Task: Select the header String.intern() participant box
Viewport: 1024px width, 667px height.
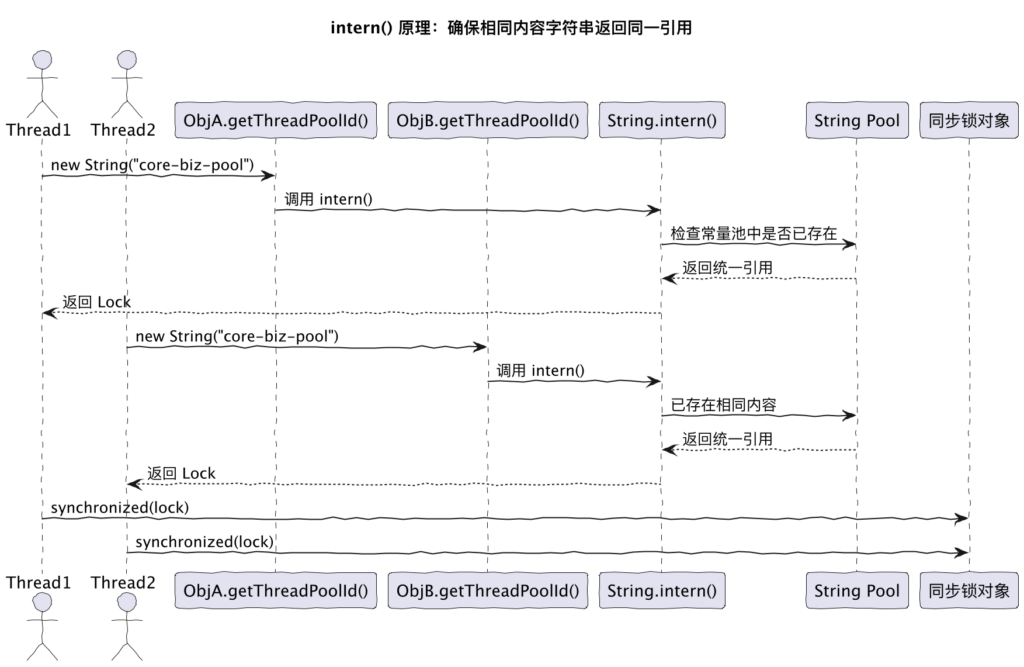Action: click(661, 121)
